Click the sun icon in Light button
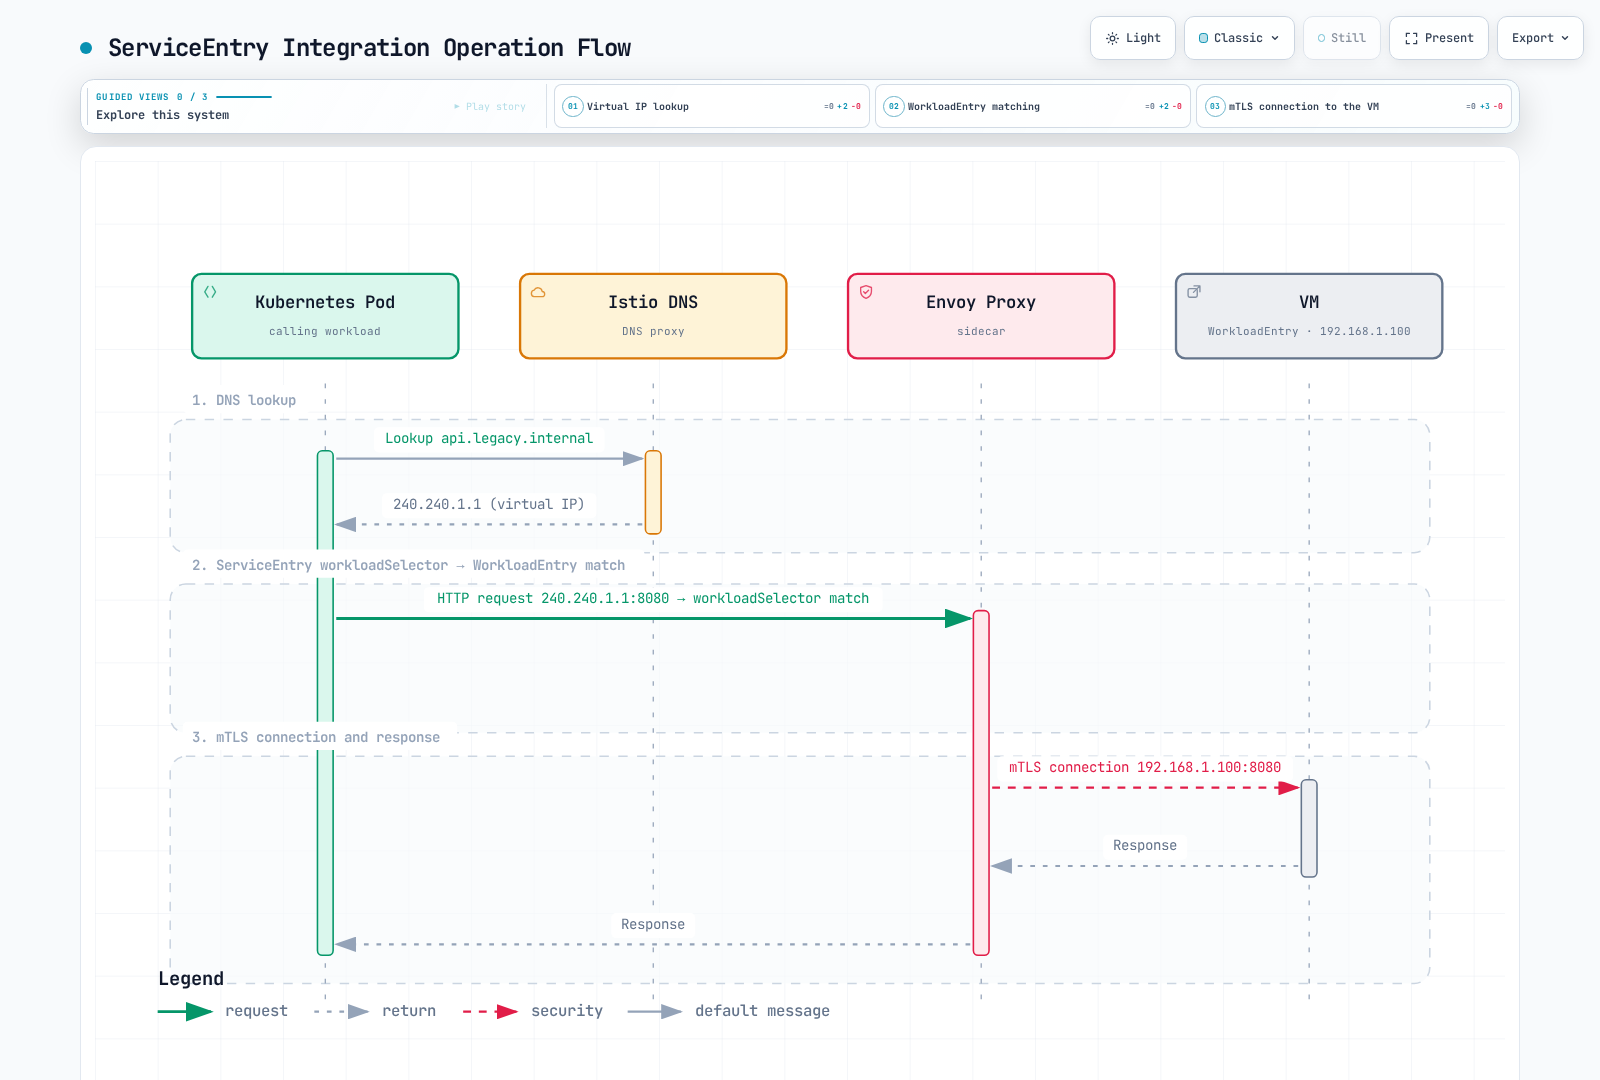The image size is (1600, 1080). 1112,38
